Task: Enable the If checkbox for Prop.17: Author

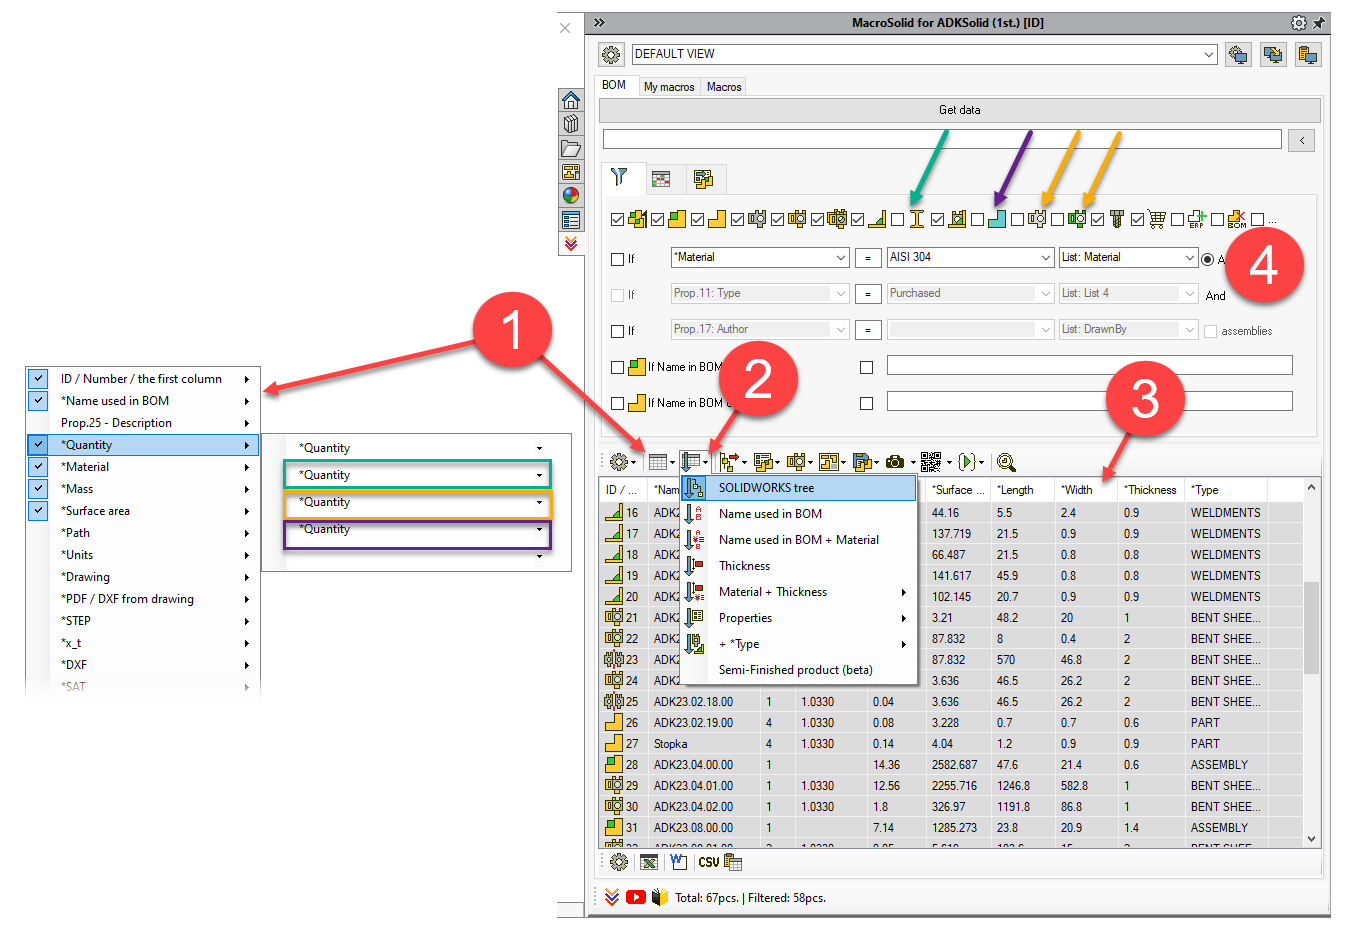Action: (617, 331)
